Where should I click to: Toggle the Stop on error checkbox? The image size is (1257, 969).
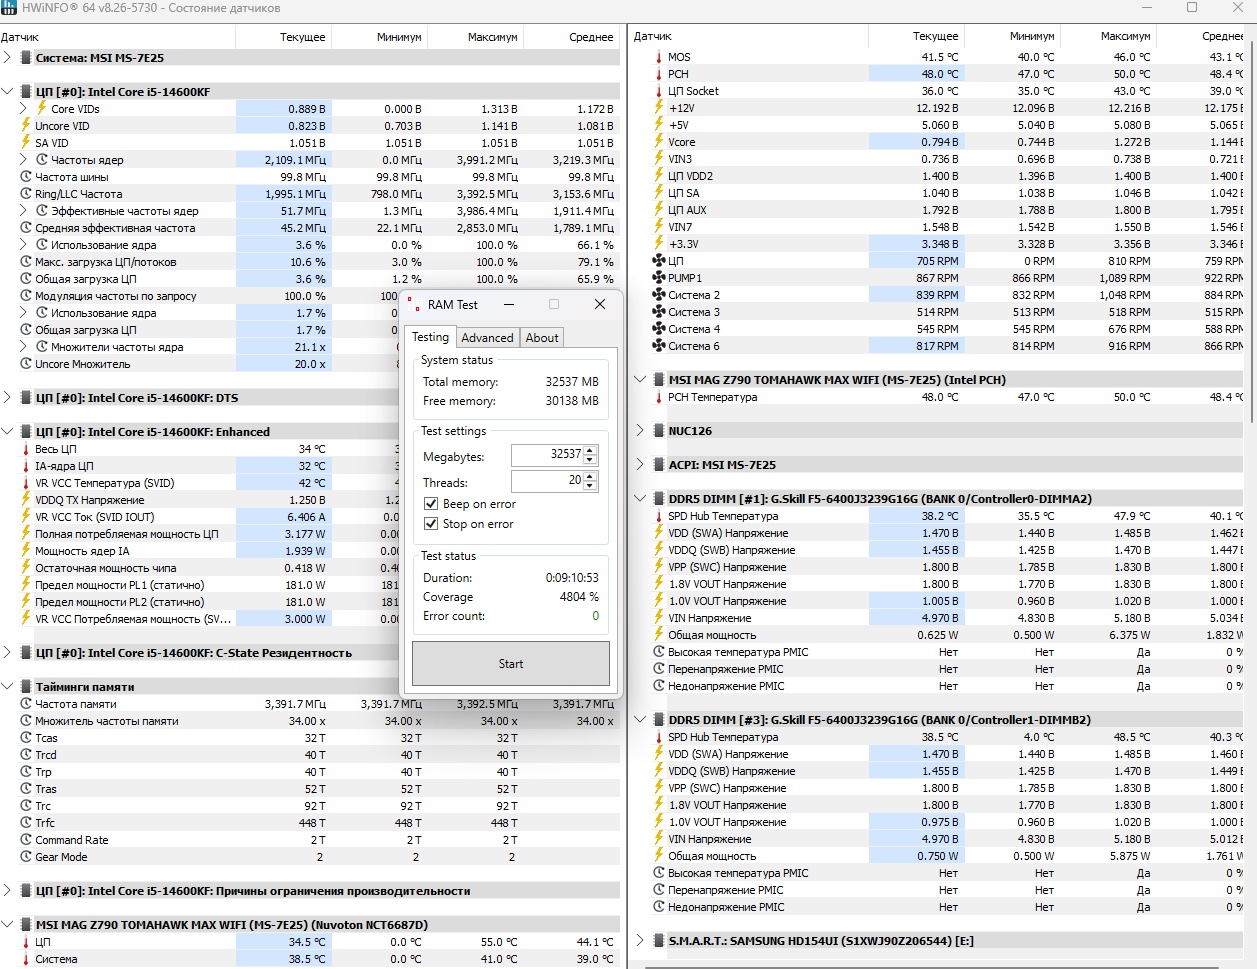(431, 524)
